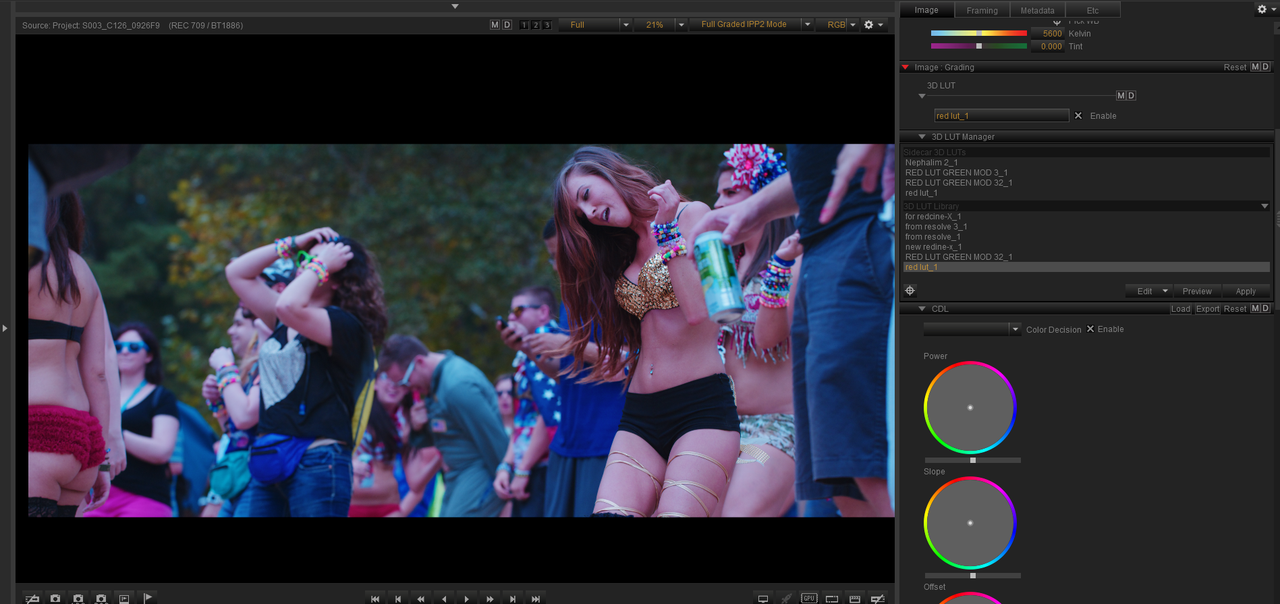Switch to the Framing tab
This screenshot has height=604, width=1280.
pos(982,10)
